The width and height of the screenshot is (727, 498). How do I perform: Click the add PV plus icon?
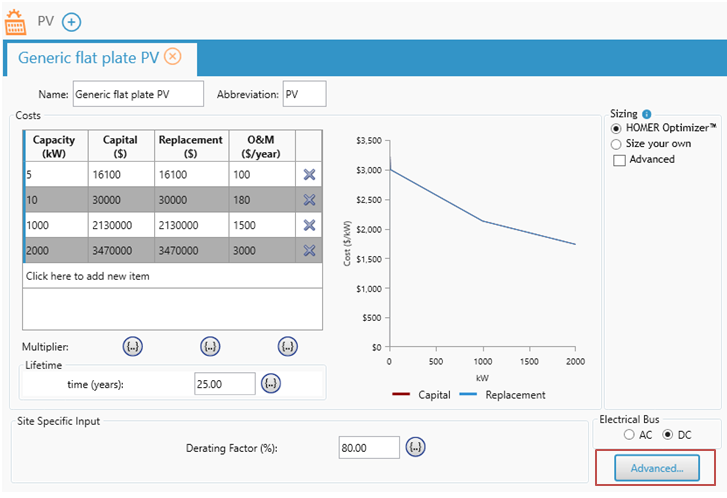click(x=72, y=21)
